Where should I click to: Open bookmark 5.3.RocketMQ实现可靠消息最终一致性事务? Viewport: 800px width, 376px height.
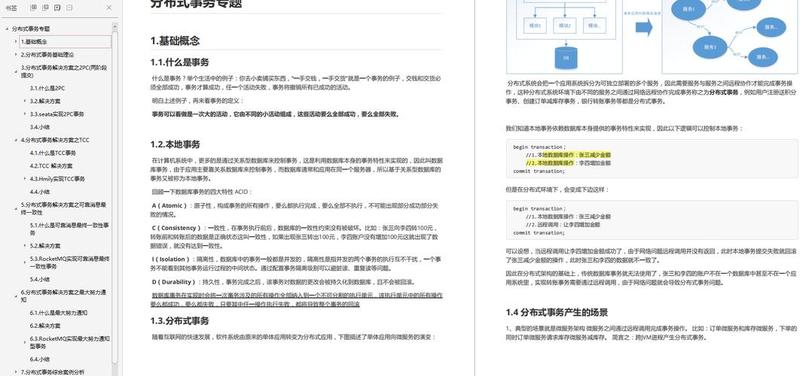tap(69, 262)
